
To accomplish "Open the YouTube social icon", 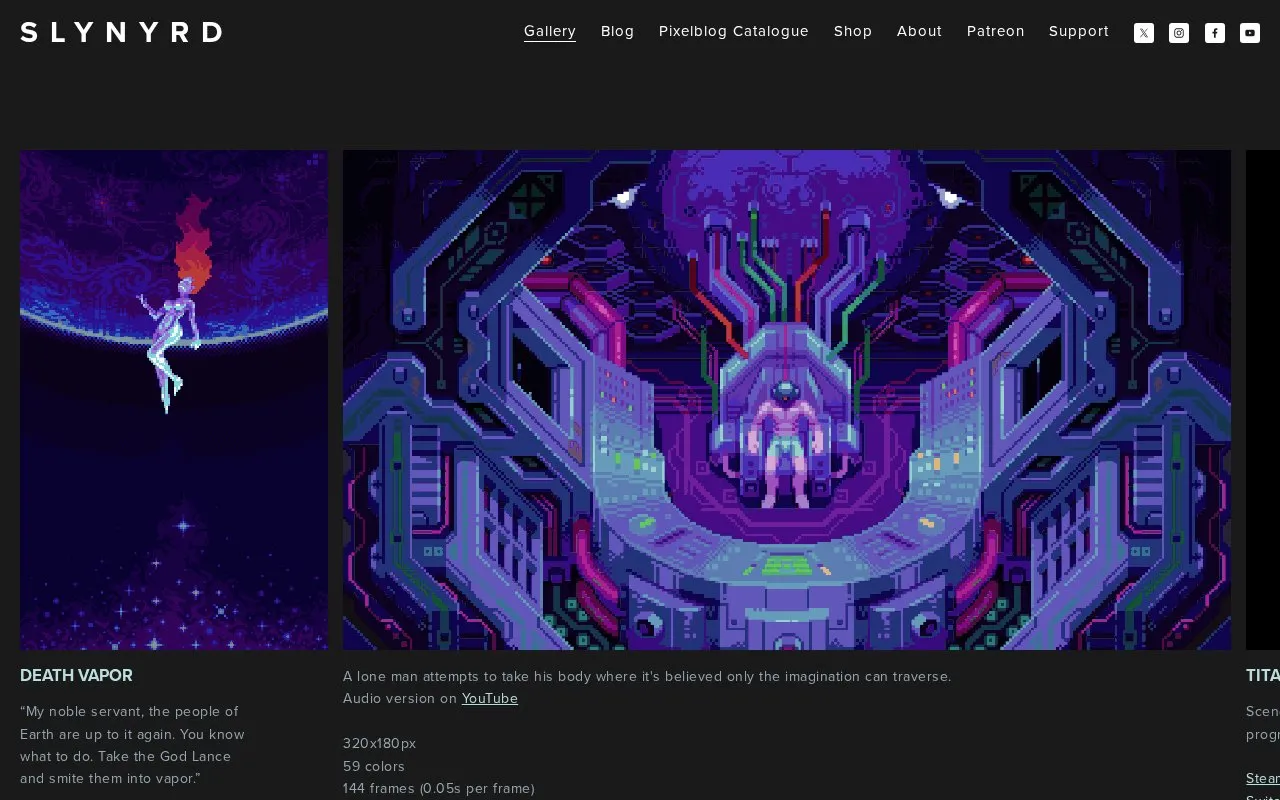I will (x=1250, y=33).
